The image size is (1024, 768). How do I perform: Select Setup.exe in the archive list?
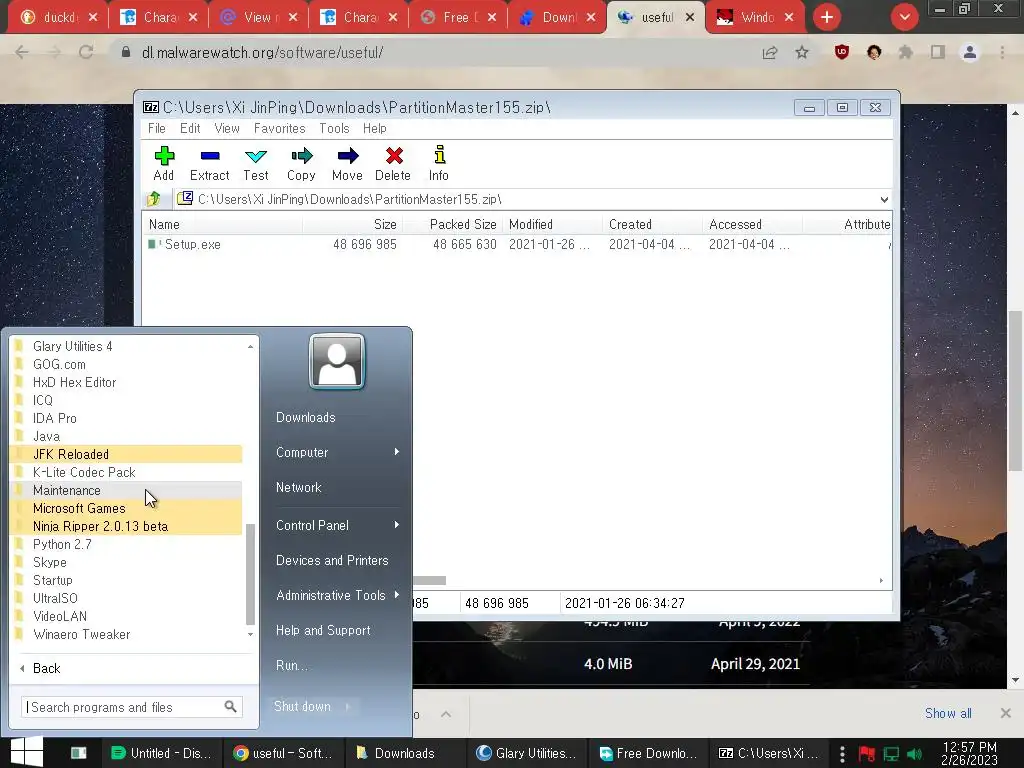(x=193, y=244)
